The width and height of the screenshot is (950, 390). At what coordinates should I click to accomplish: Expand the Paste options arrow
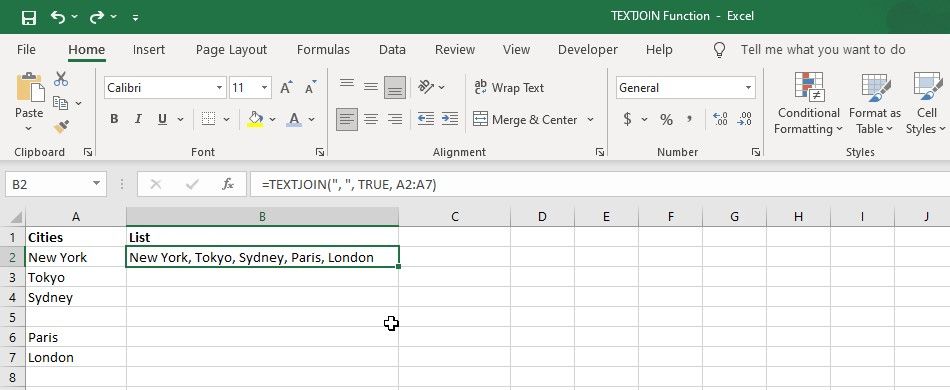pyautogui.click(x=28, y=128)
